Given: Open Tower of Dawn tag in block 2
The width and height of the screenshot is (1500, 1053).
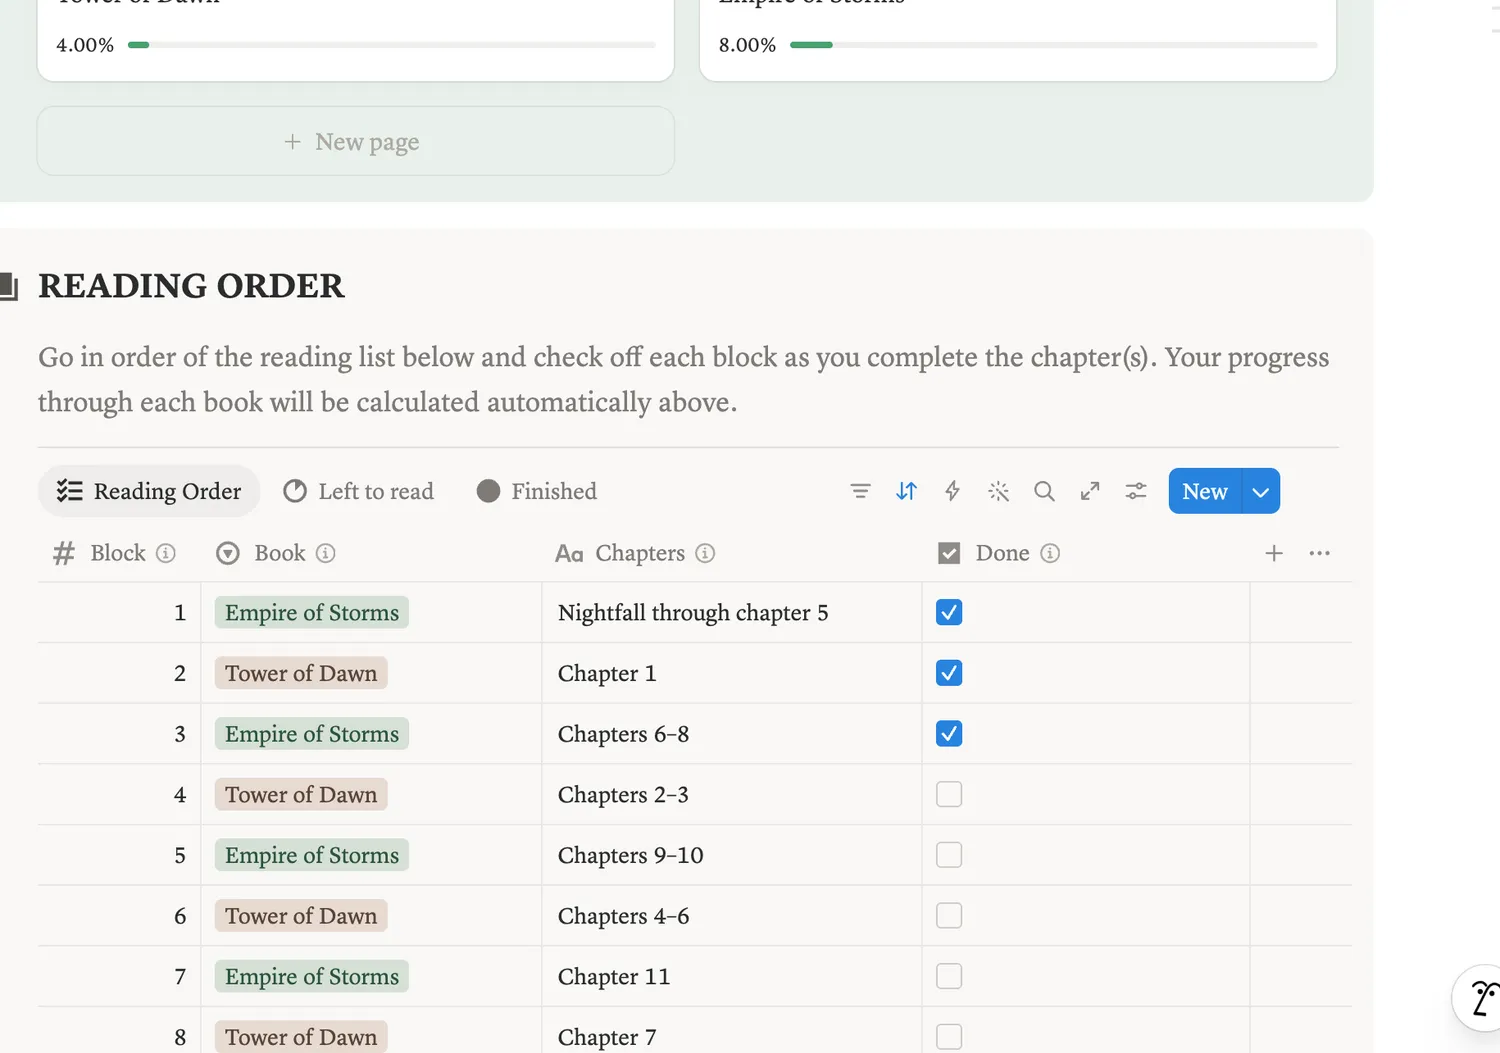Looking at the screenshot, I should point(301,673).
